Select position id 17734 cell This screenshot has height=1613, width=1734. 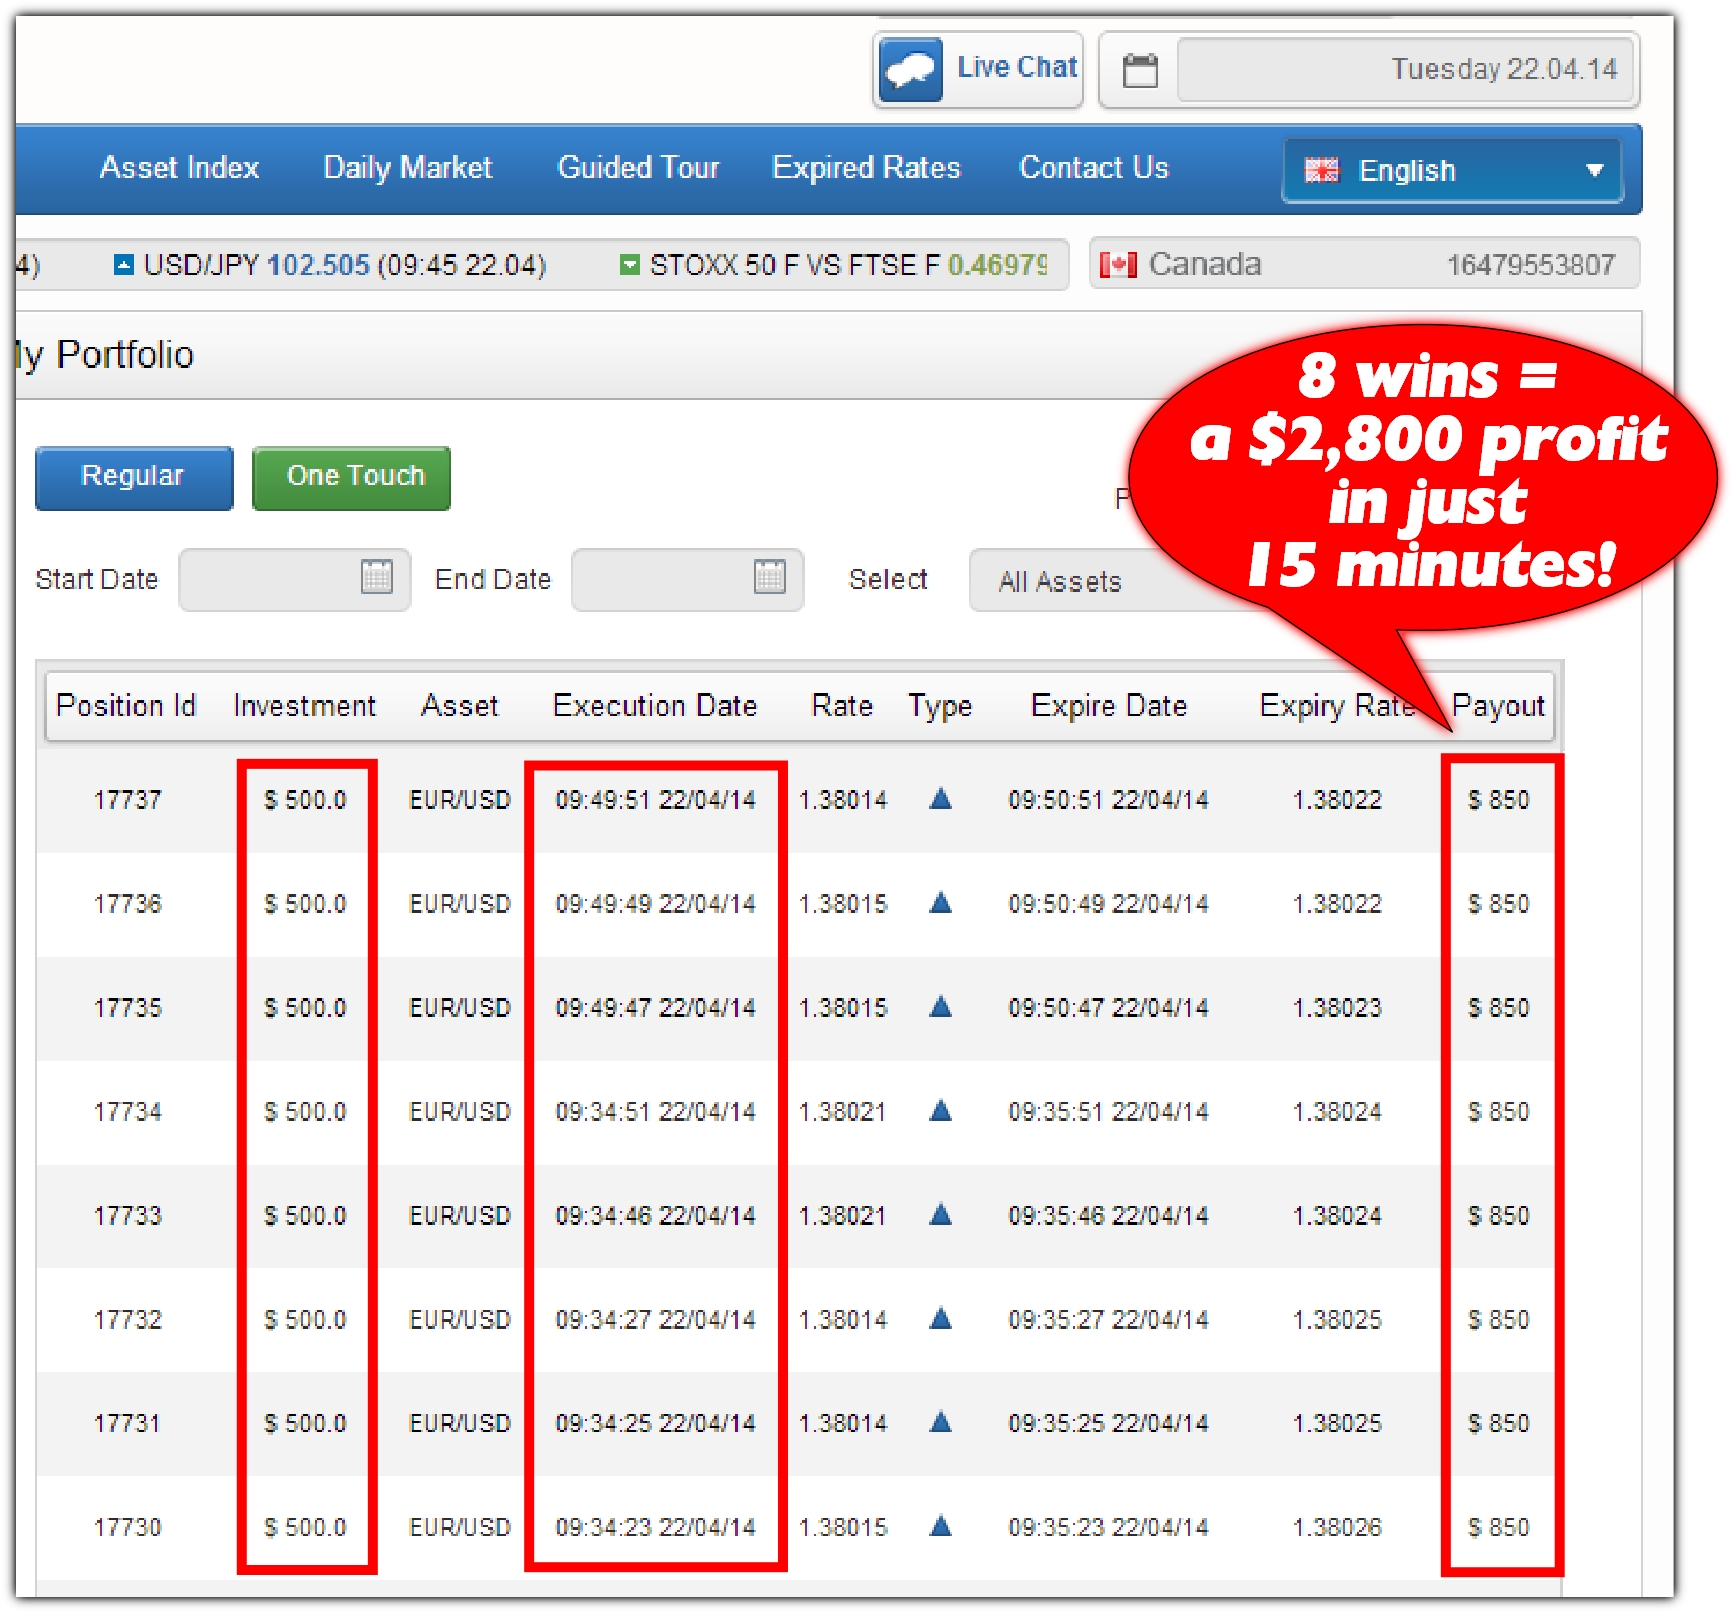pos(127,1112)
